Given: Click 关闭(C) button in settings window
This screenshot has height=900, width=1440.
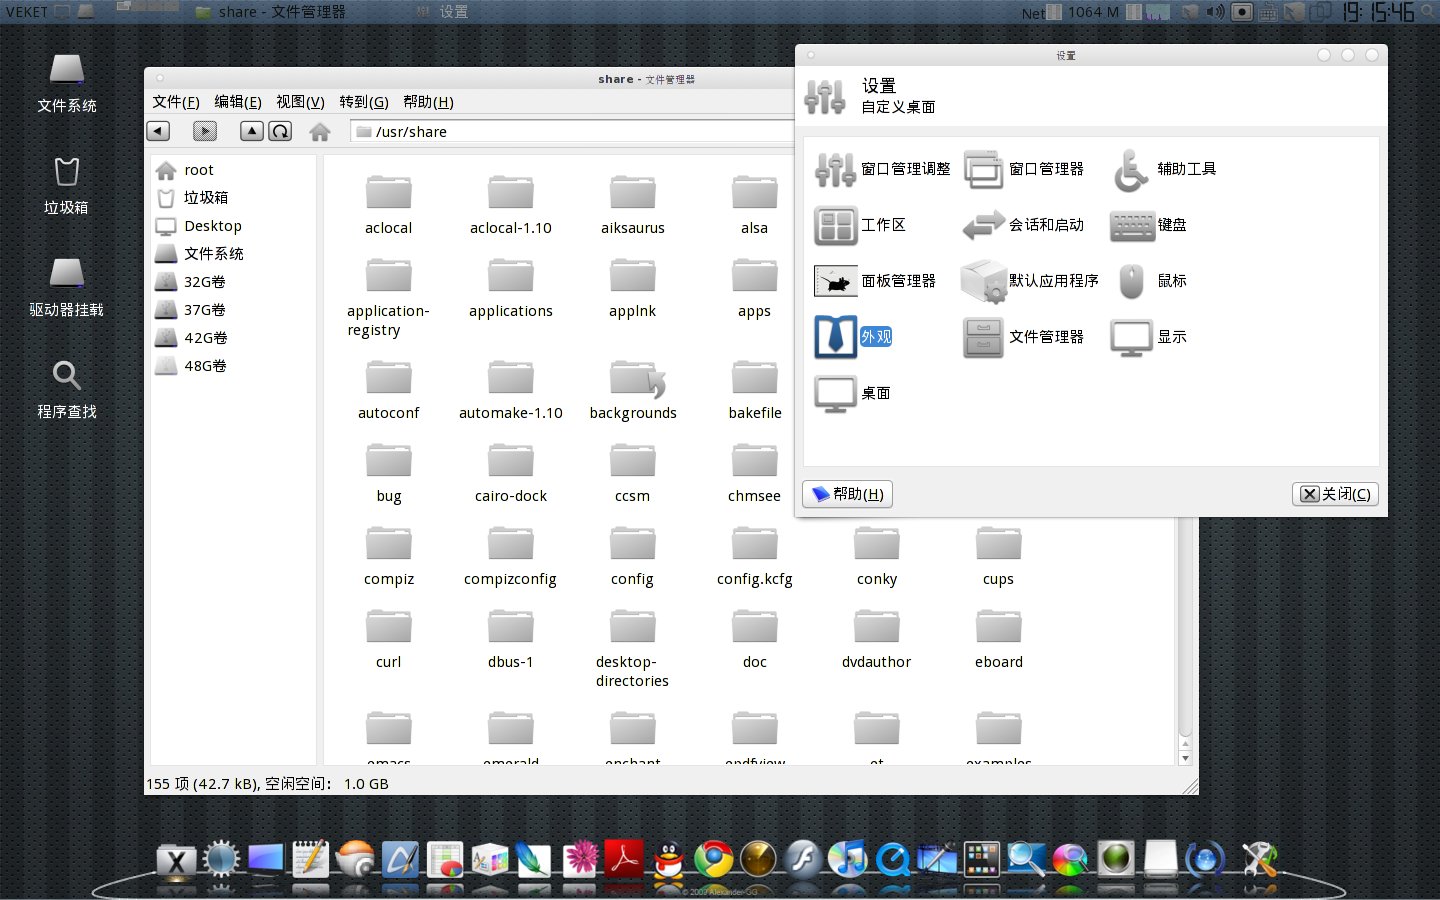Looking at the screenshot, I should [x=1335, y=494].
